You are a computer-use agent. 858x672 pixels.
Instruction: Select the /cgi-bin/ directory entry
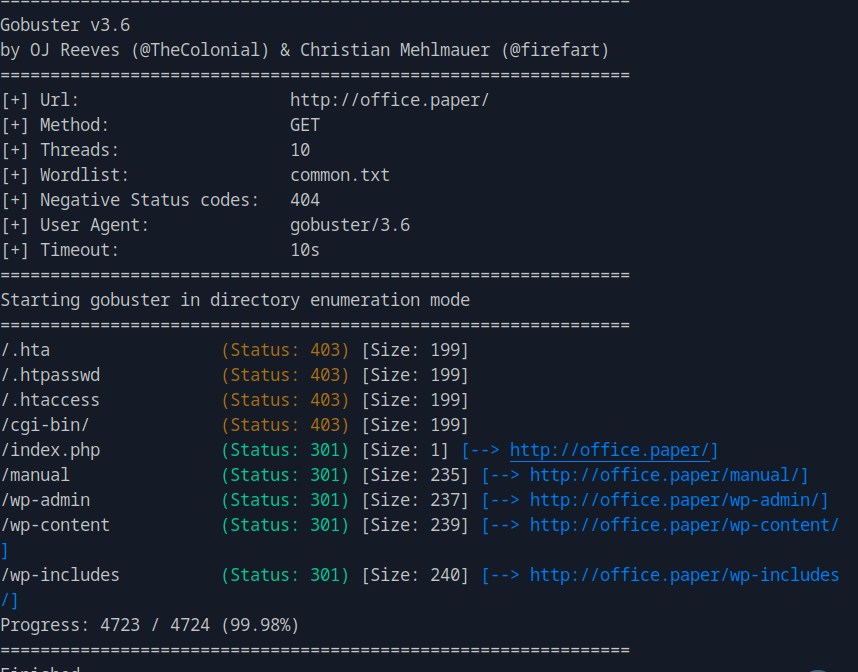point(45,425)
